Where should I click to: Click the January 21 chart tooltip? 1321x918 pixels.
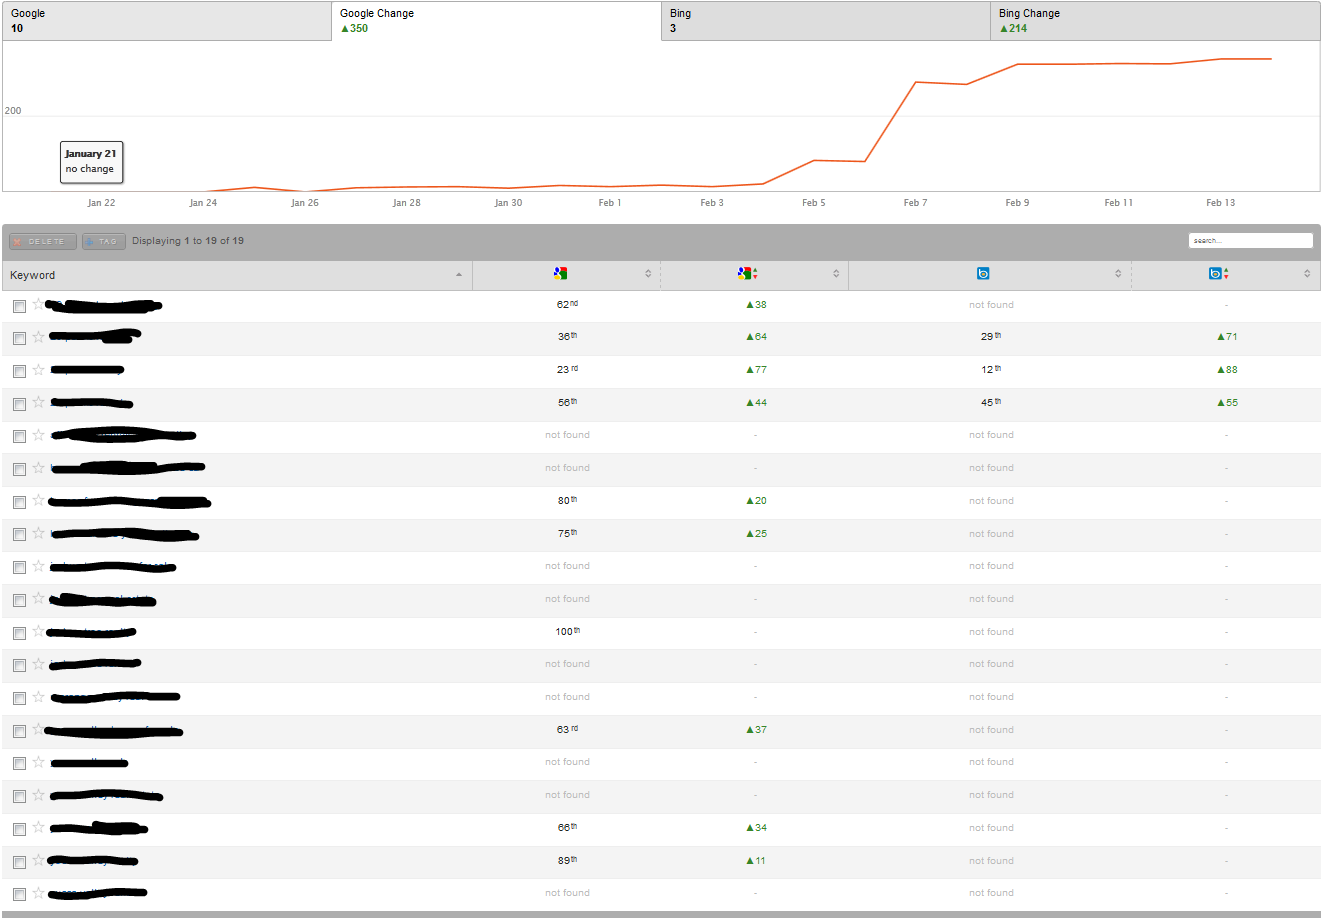coord(91,161)
